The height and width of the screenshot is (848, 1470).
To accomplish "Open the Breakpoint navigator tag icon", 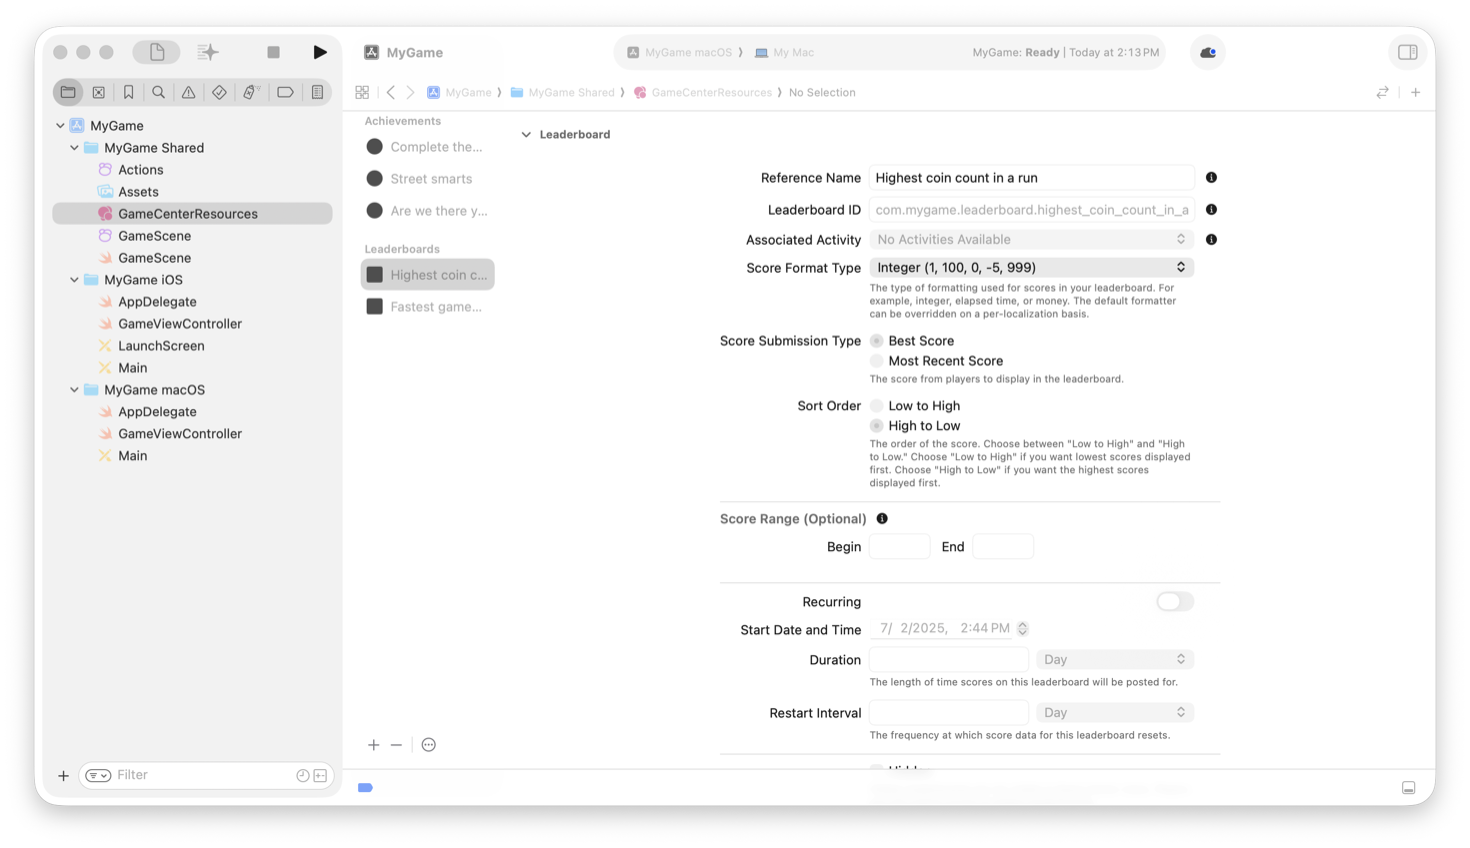I will tap(285, 92).
